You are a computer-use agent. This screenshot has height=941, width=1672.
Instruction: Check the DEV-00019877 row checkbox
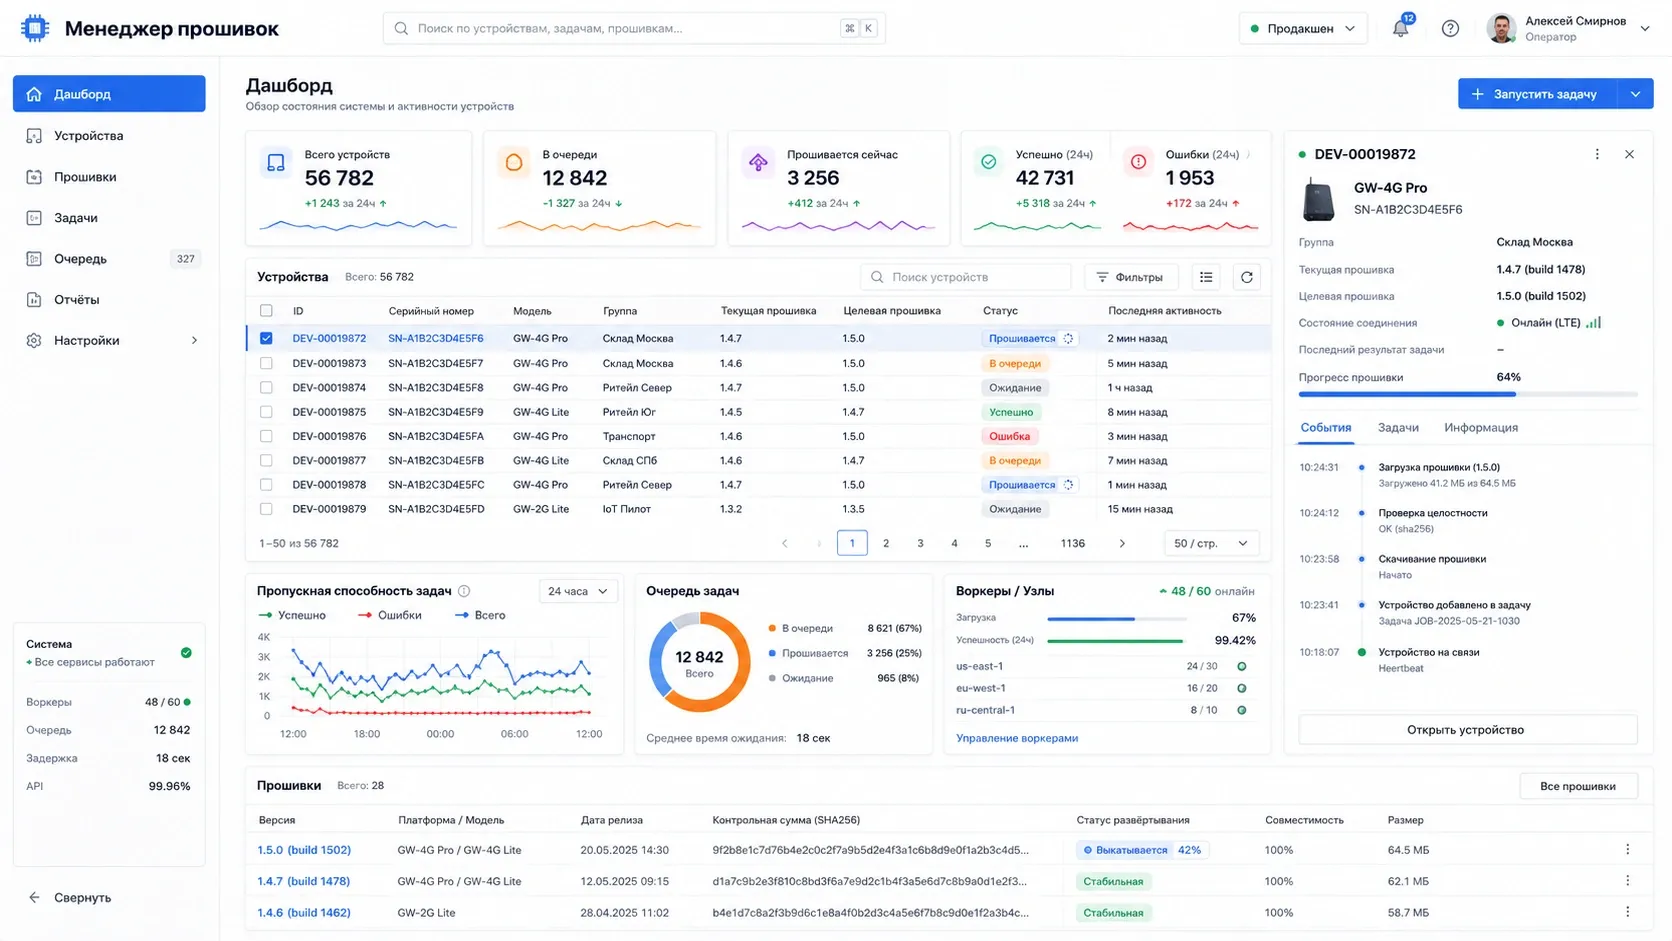(266, 460)
